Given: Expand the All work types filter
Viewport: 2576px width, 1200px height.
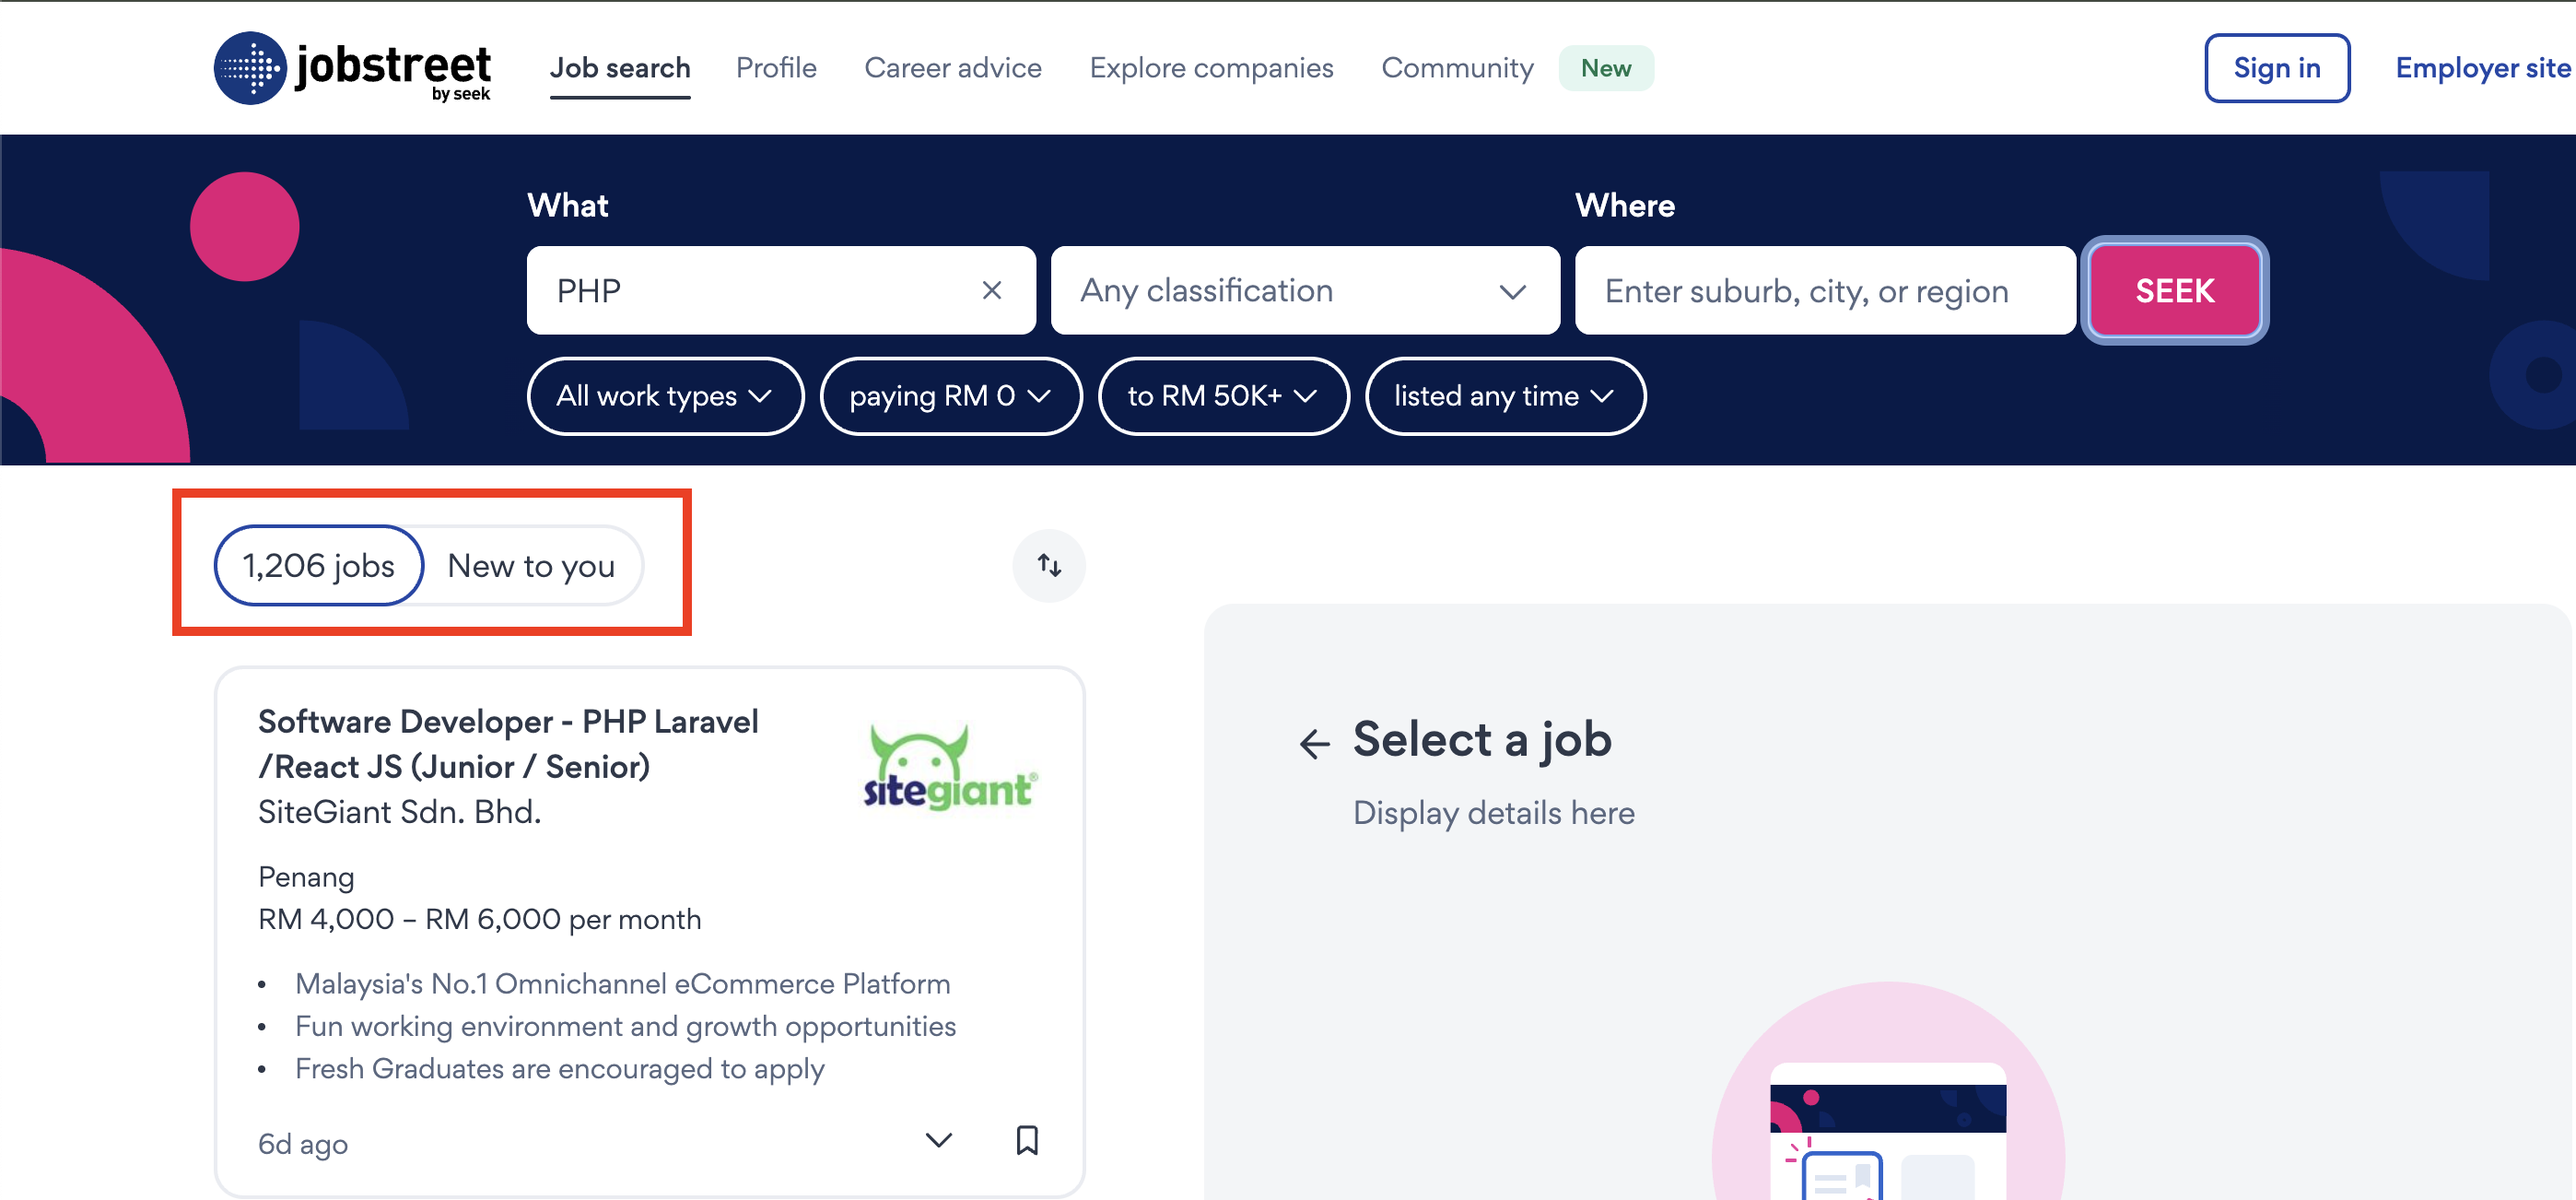Looking at the screenshot, I should (x=665, y=396).
